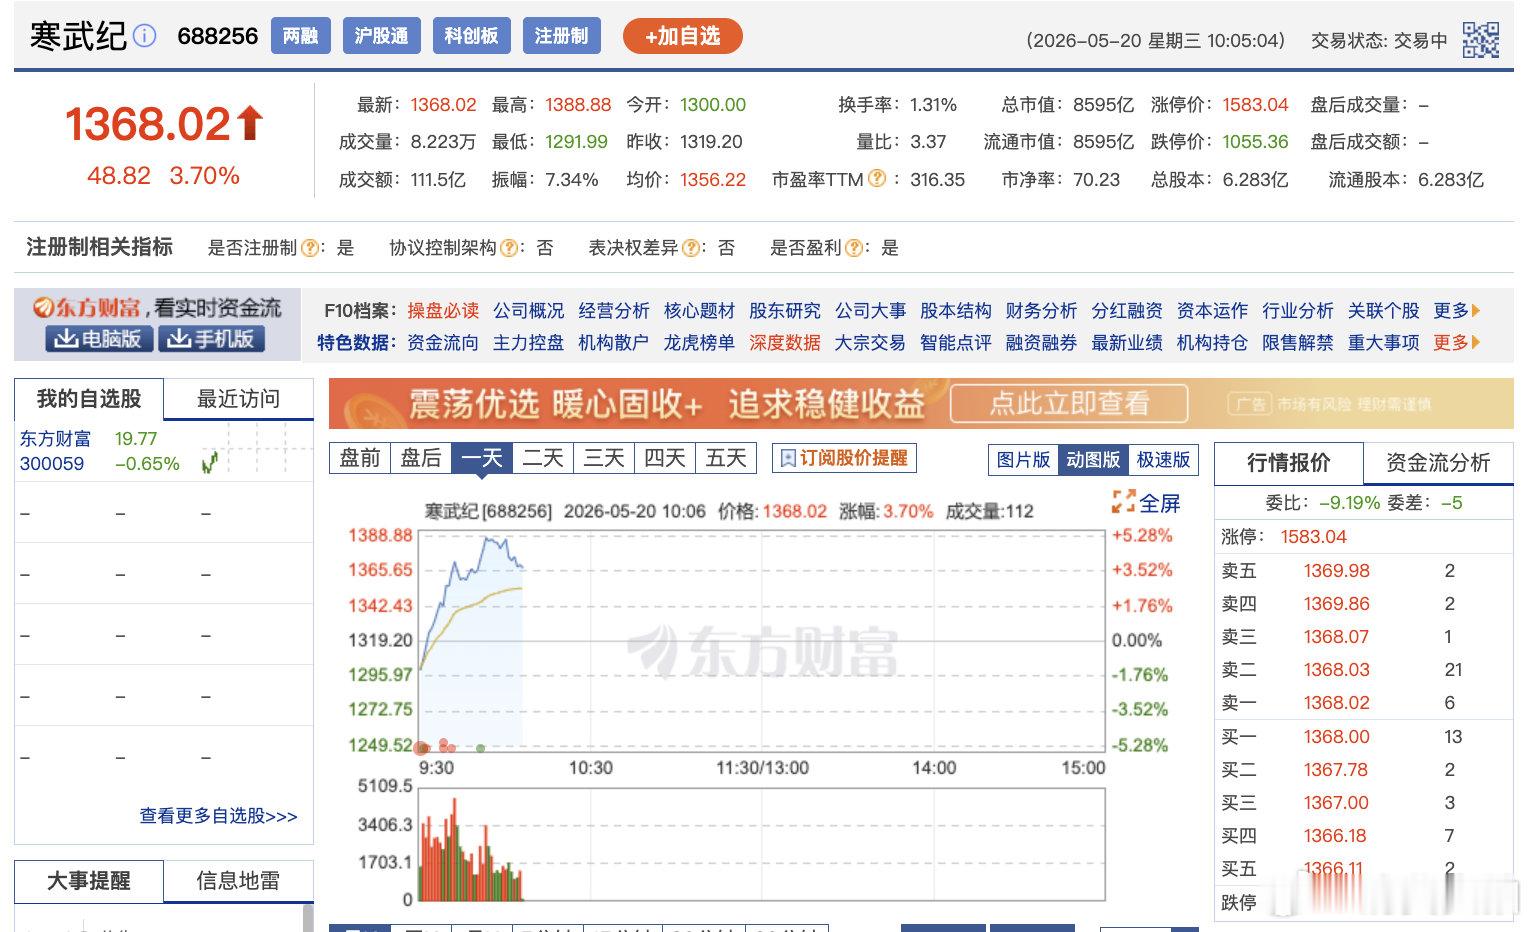
Task: Open the 操盘必读 link
Action: [443, 311]
